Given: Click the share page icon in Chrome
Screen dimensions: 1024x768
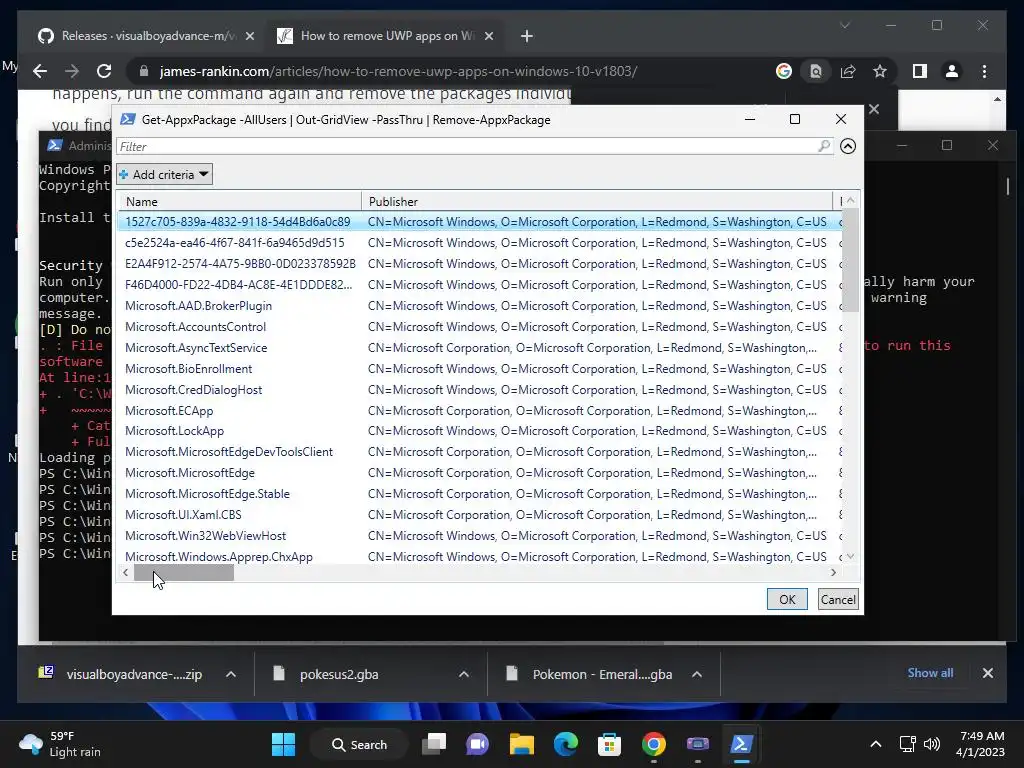Looking at the screenshot, I should coord(848,71).
